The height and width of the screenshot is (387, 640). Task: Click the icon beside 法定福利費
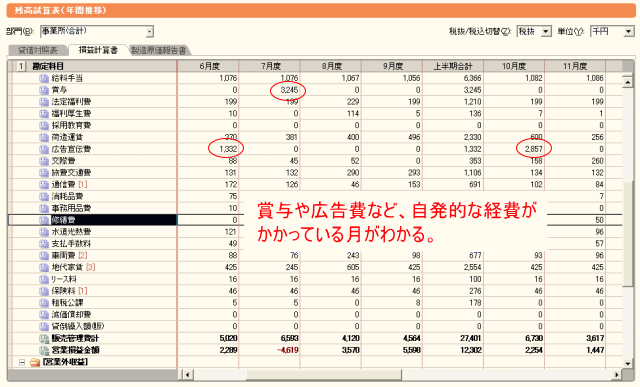[x=44, y=102]
